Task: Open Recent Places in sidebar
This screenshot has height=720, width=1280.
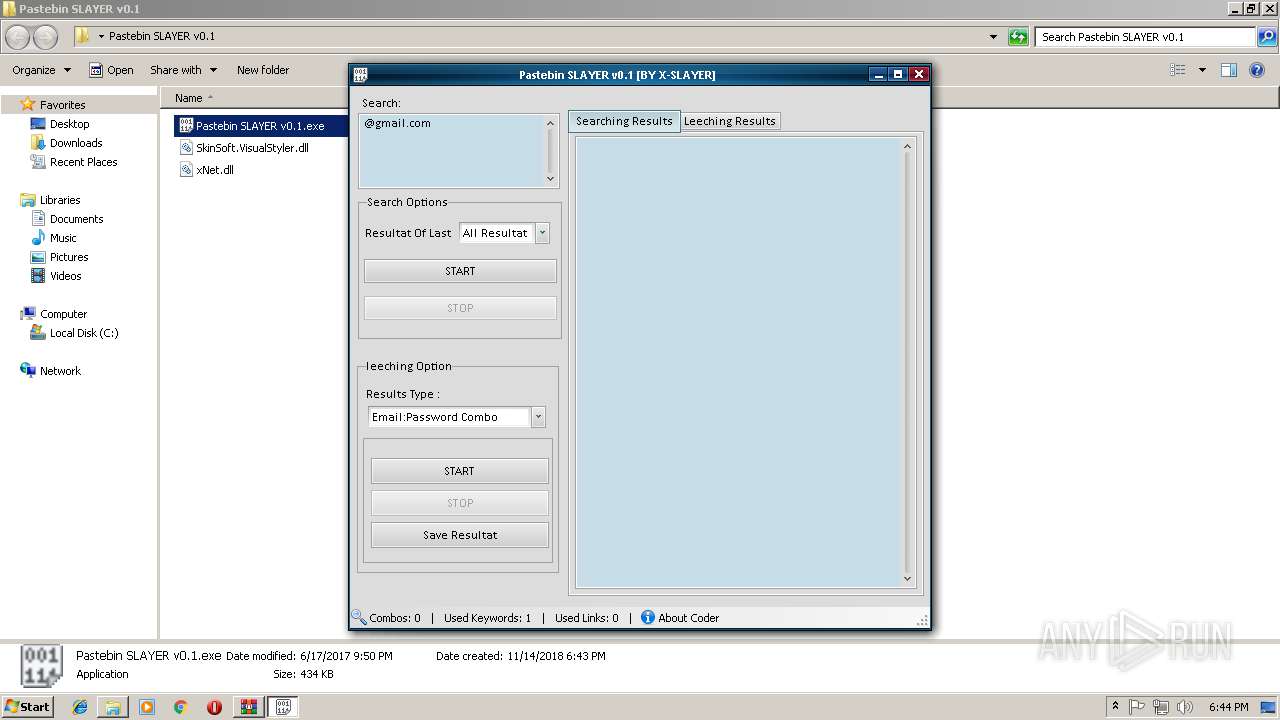Action: [83, 162]
